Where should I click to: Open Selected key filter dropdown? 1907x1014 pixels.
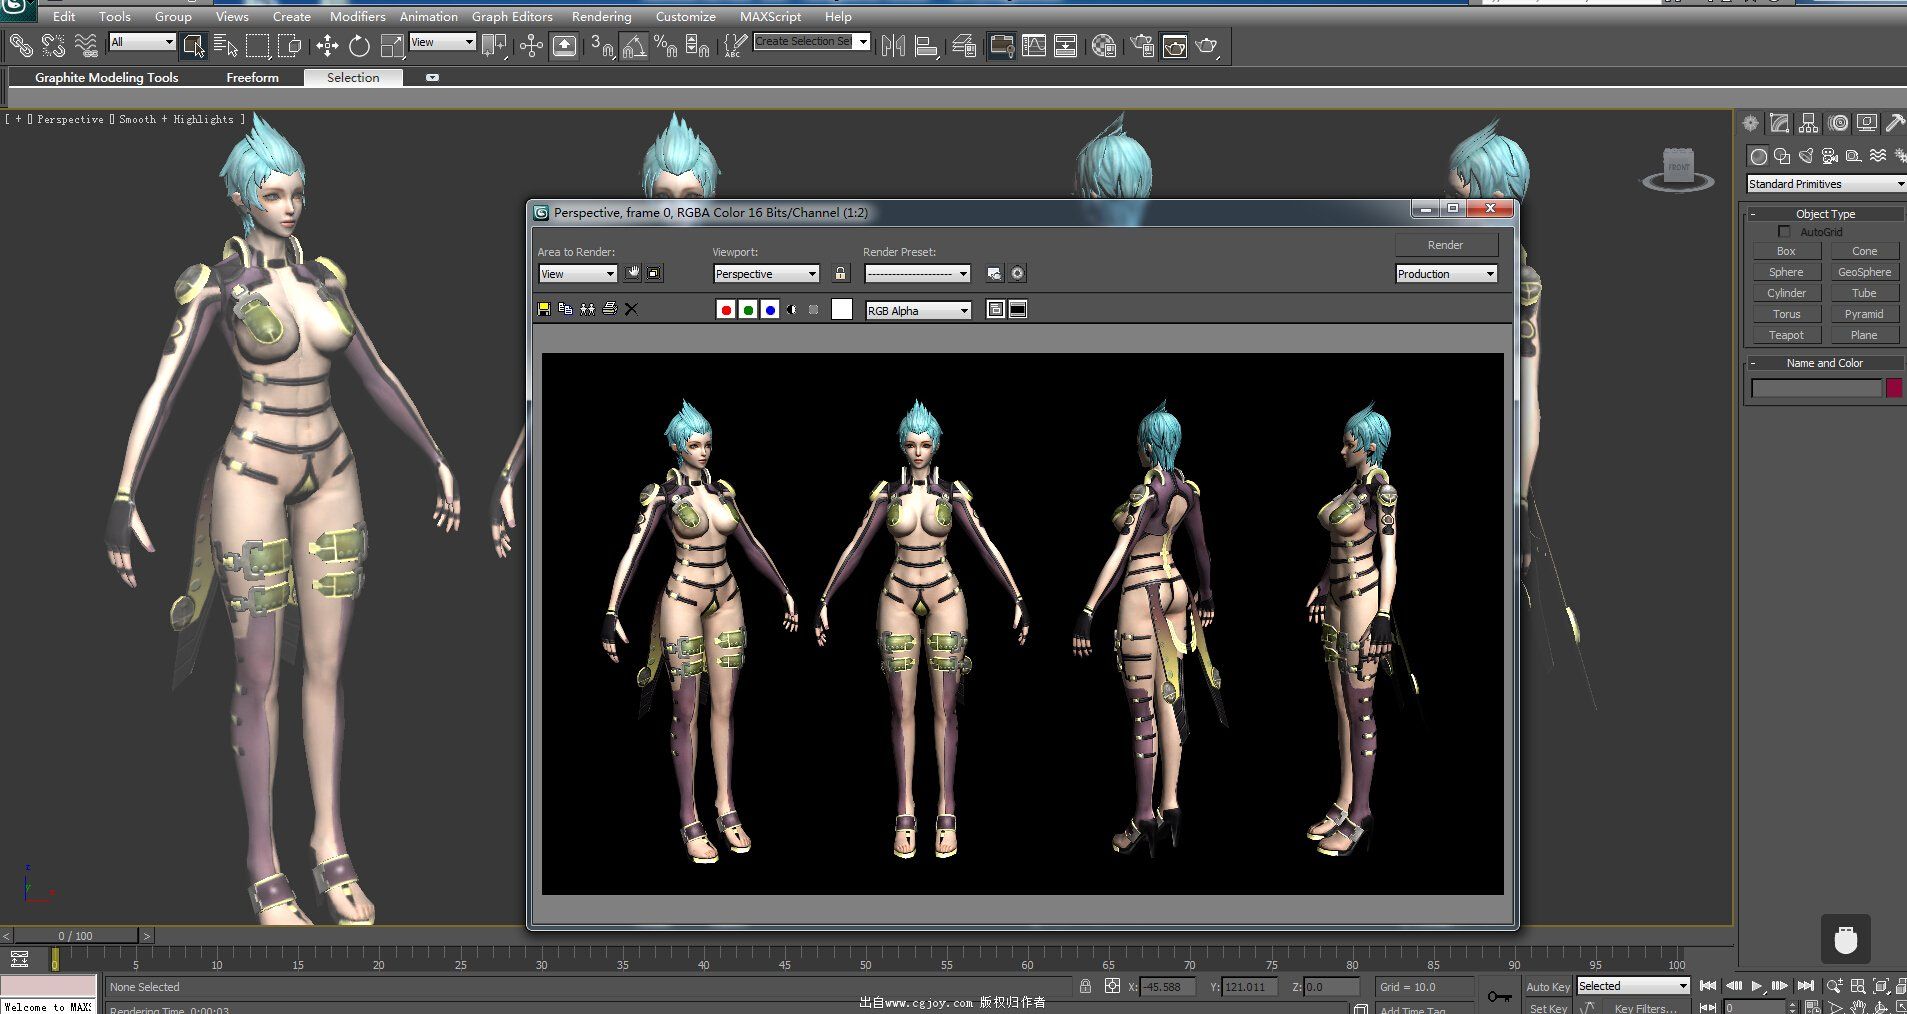1633,986
